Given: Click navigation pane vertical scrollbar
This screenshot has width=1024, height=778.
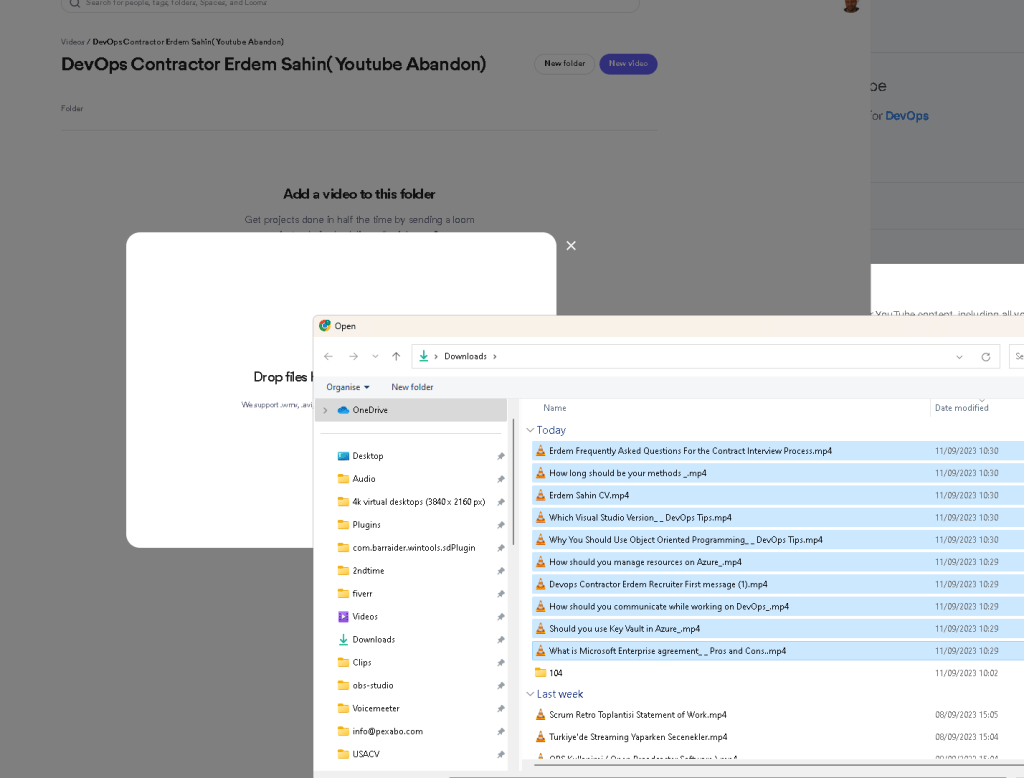Looking at the screenshot, I should coord(514,483).
